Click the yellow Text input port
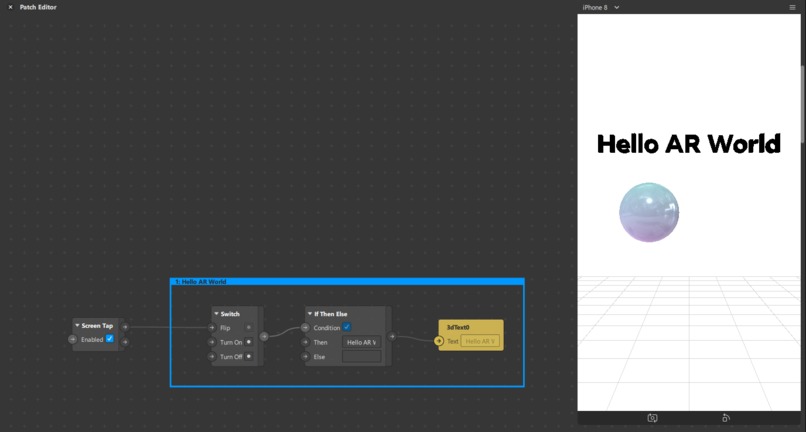Image resolution: width=806 pixels, height=432 pixels. click(x=438, y=341)
